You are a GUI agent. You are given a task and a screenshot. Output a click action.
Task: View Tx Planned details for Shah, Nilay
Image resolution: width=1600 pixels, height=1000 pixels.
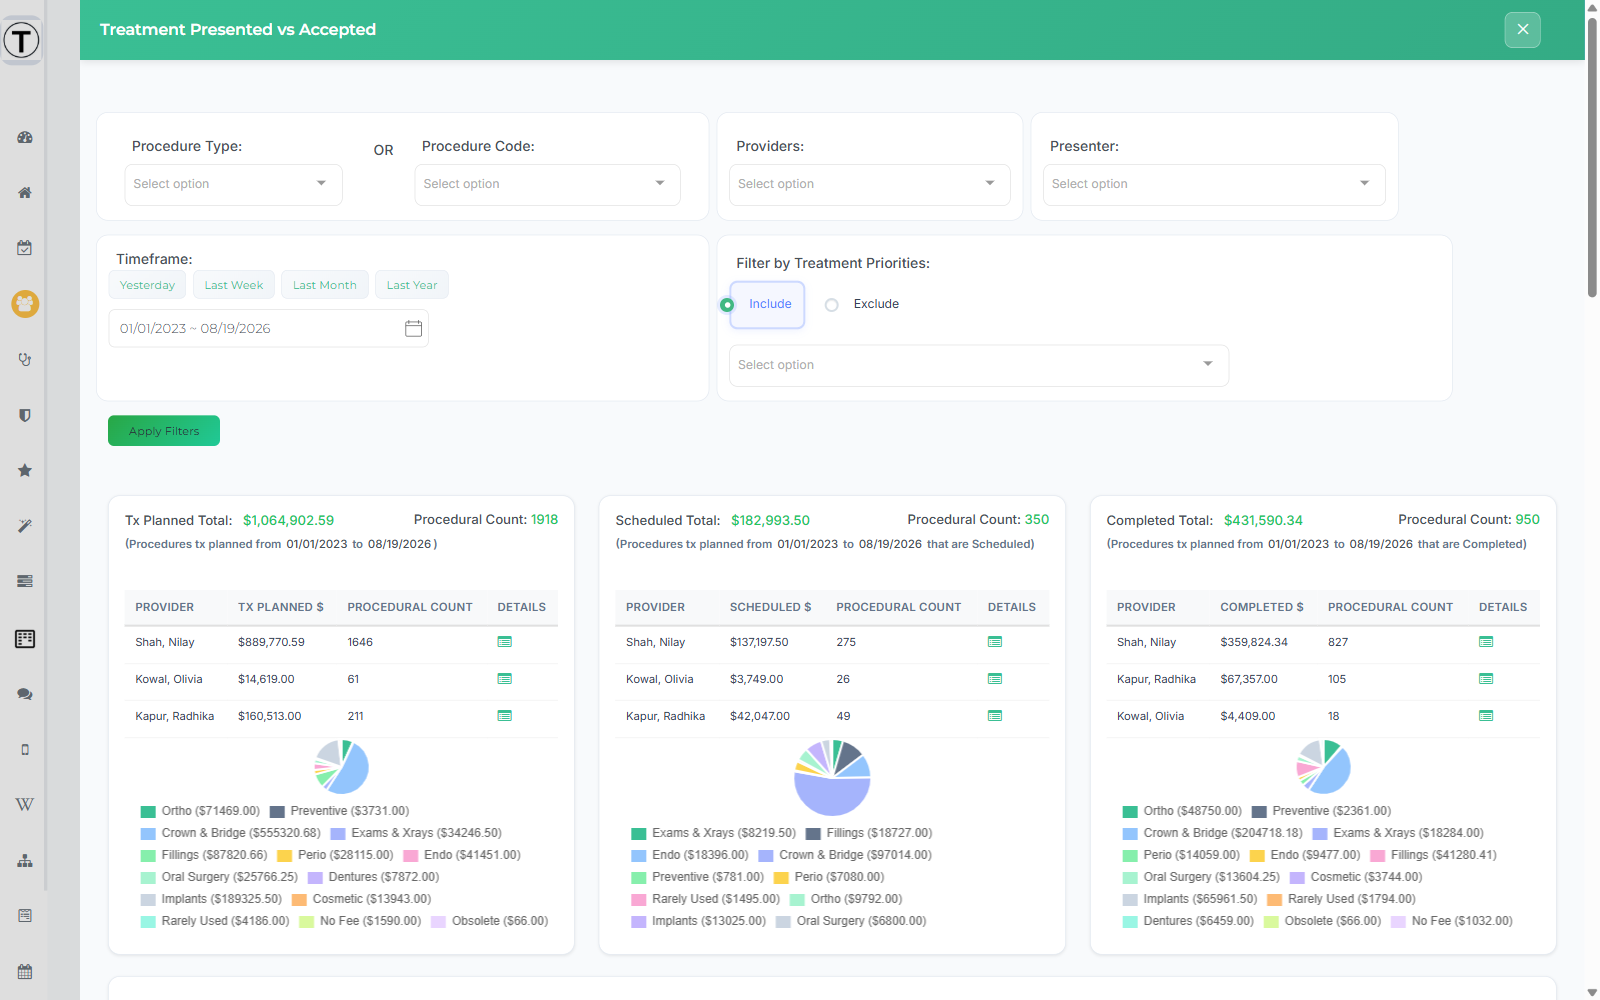[x=505, y=642]
